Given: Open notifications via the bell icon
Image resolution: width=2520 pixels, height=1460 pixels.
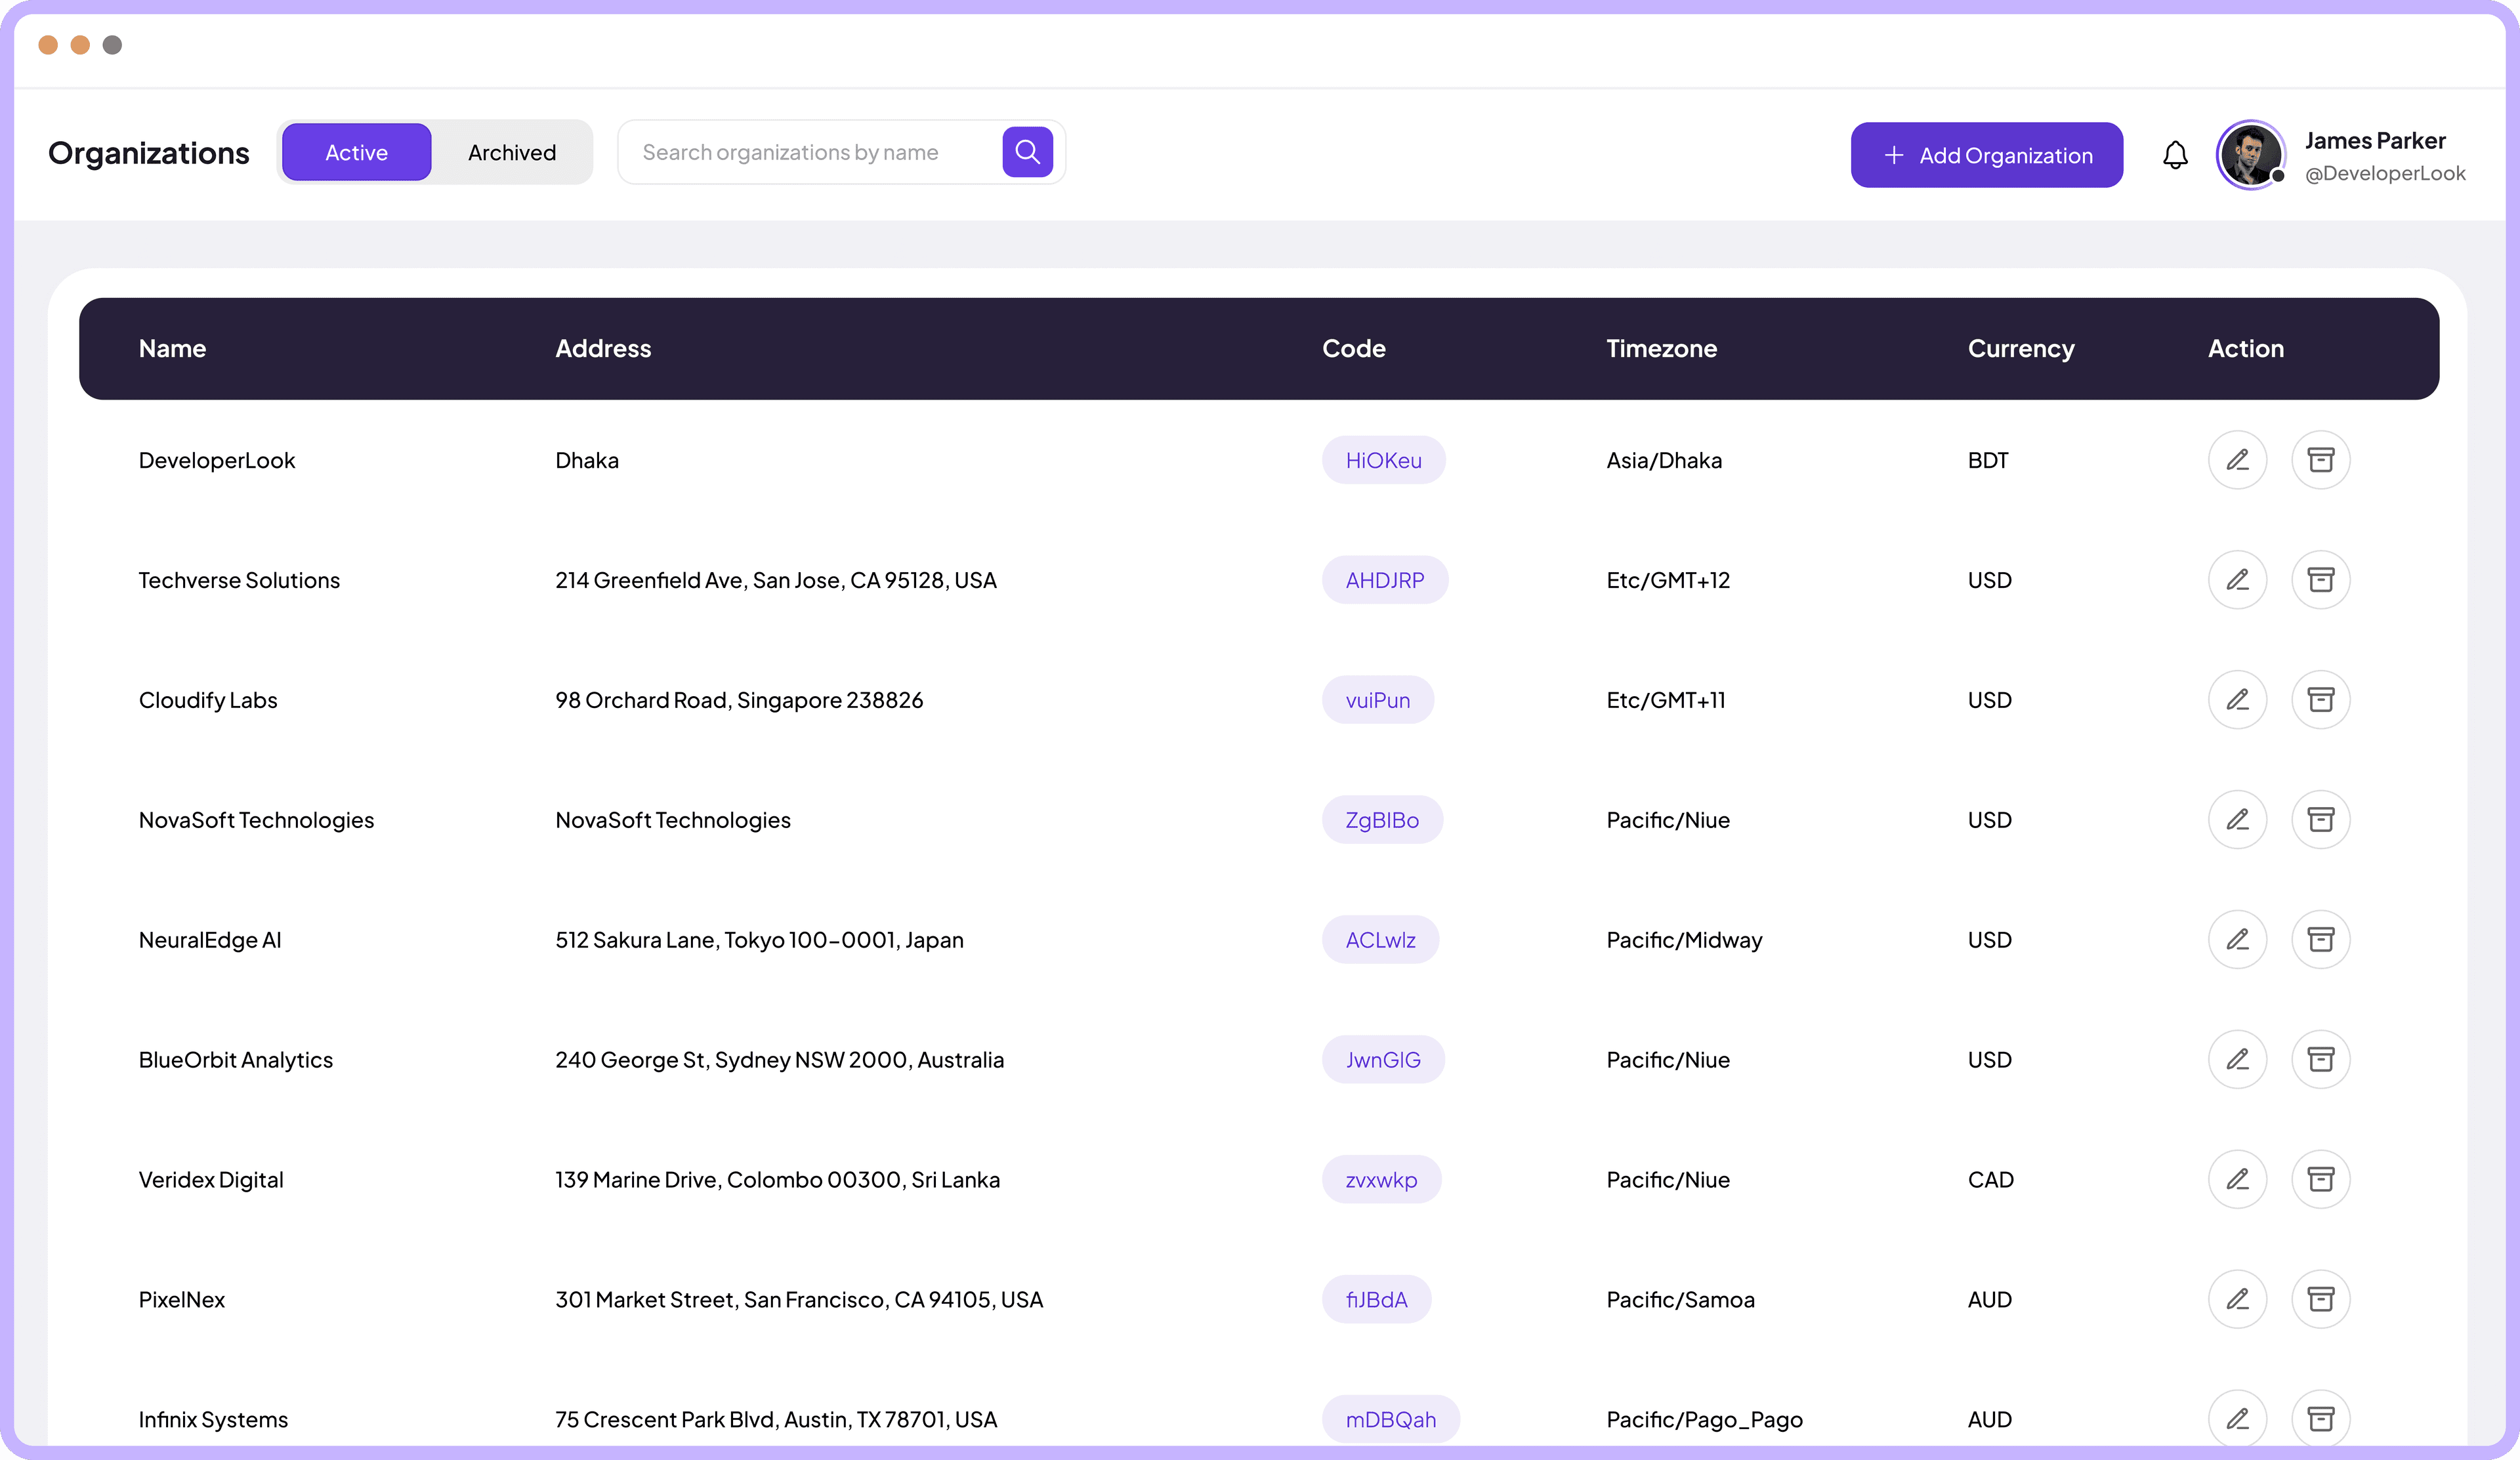Looking at the screenshot, I should point(2175,154).
